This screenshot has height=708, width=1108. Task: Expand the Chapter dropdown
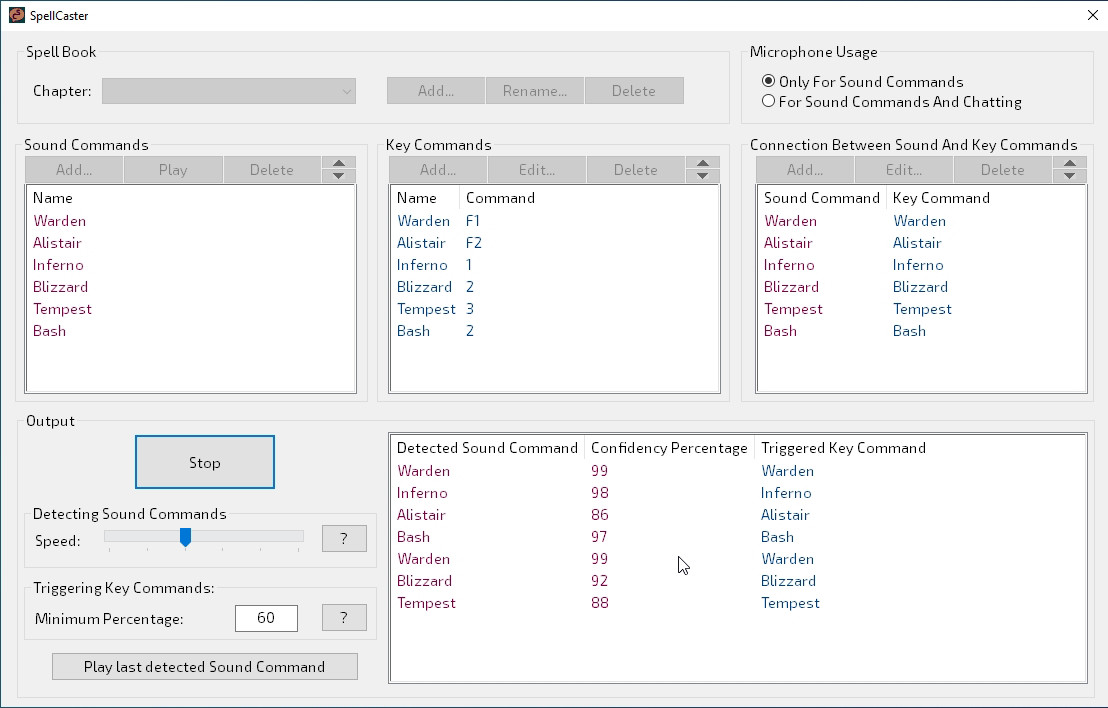(229, 91)
